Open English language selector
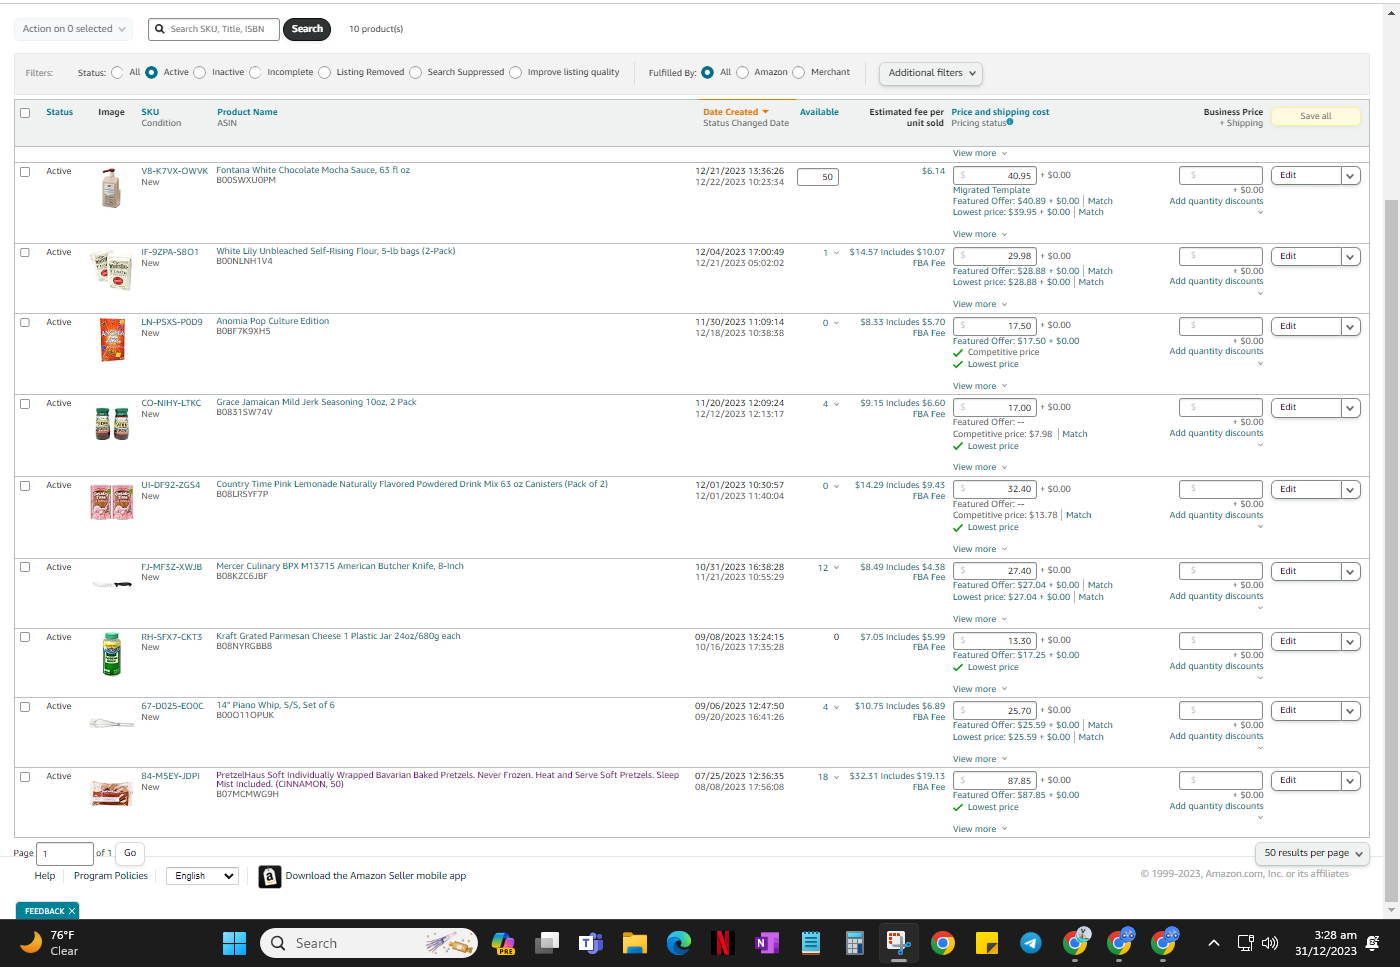Viewport: 1400px width, 967px height. (202, 876)
